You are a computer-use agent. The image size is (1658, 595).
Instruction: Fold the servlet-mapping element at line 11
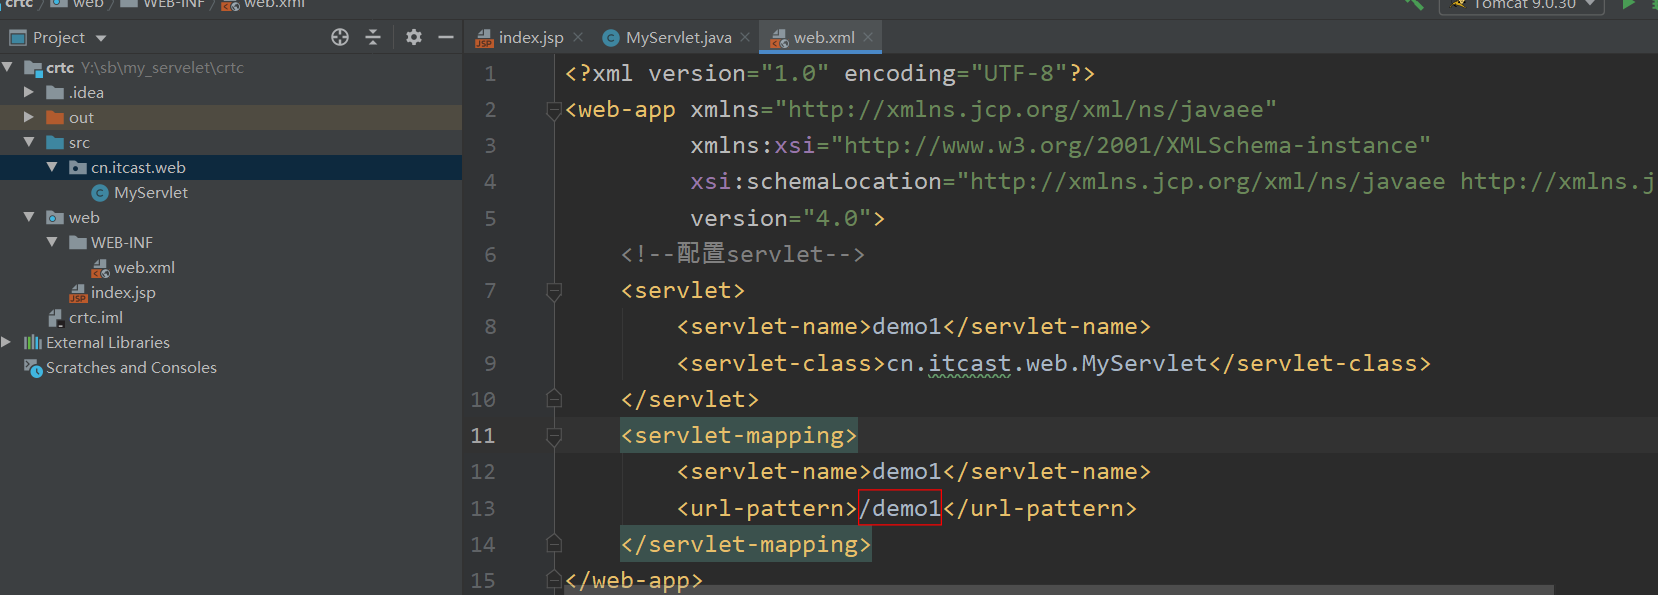[x=554, y=436]
